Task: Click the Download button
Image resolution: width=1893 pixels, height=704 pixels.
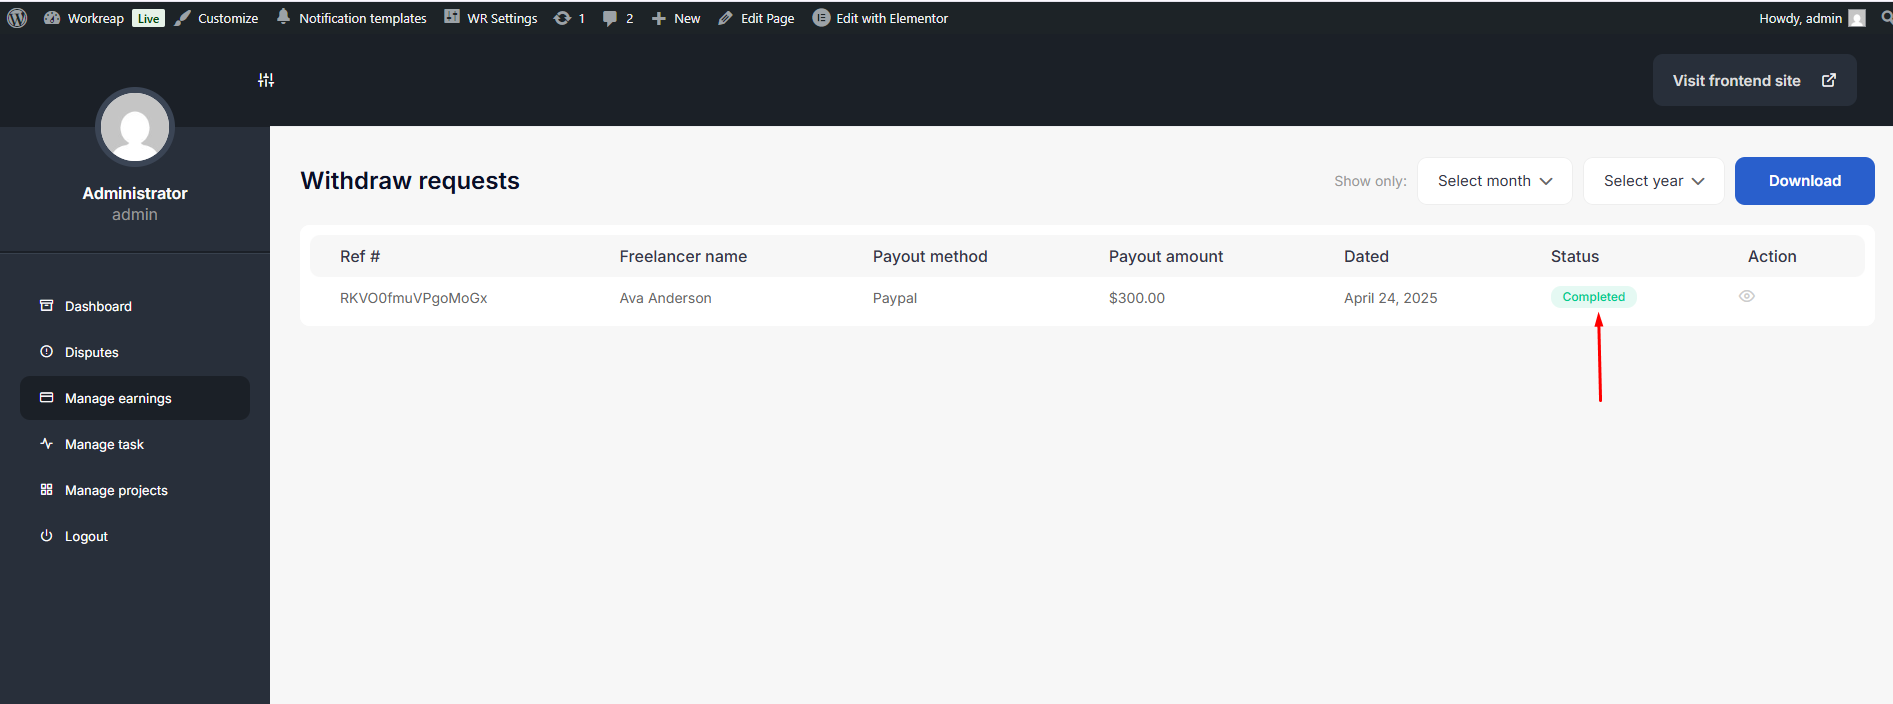Action: (x=1804, y=181)
